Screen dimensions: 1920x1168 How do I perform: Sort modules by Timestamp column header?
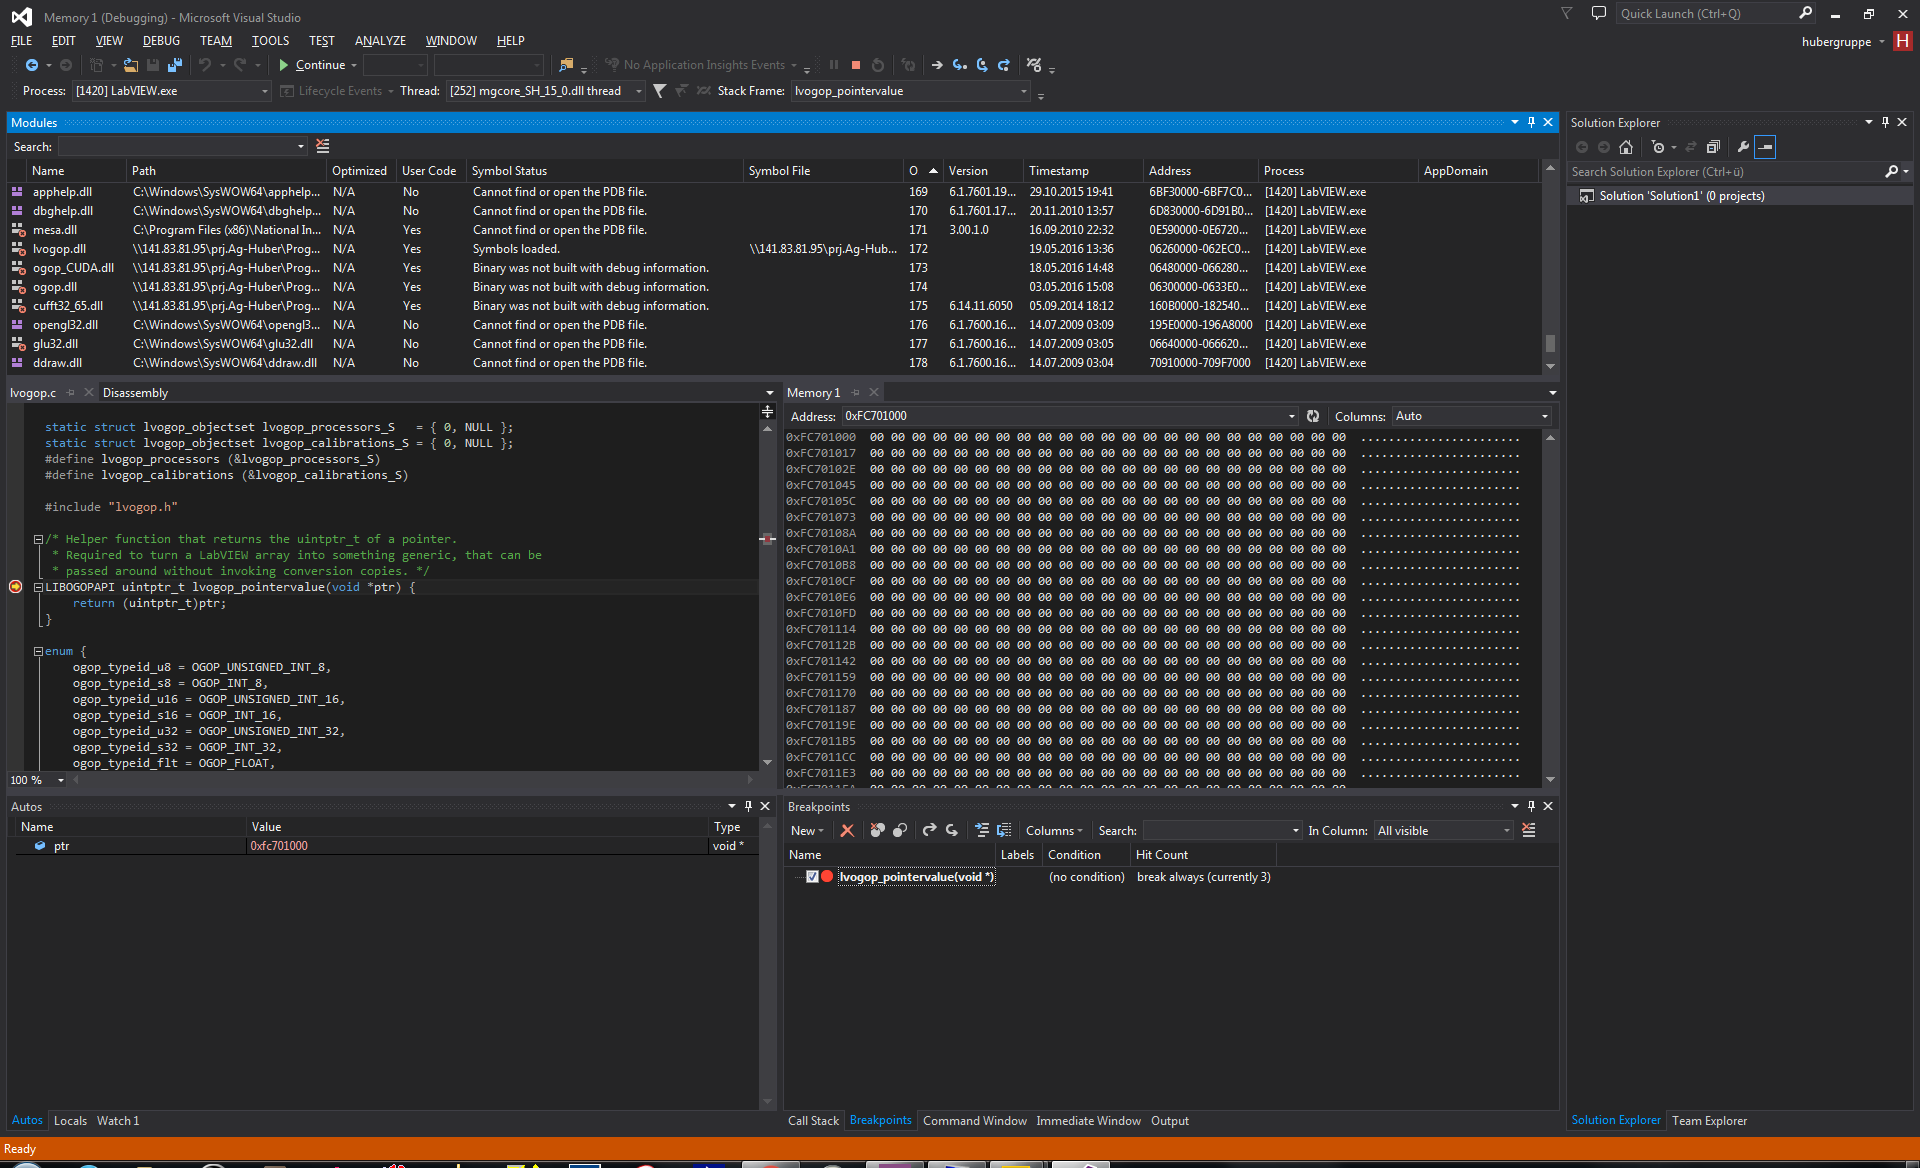1084,171
